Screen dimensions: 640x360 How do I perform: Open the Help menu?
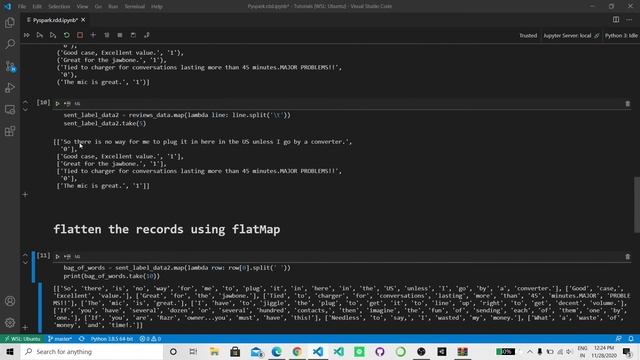click(157, 7)
